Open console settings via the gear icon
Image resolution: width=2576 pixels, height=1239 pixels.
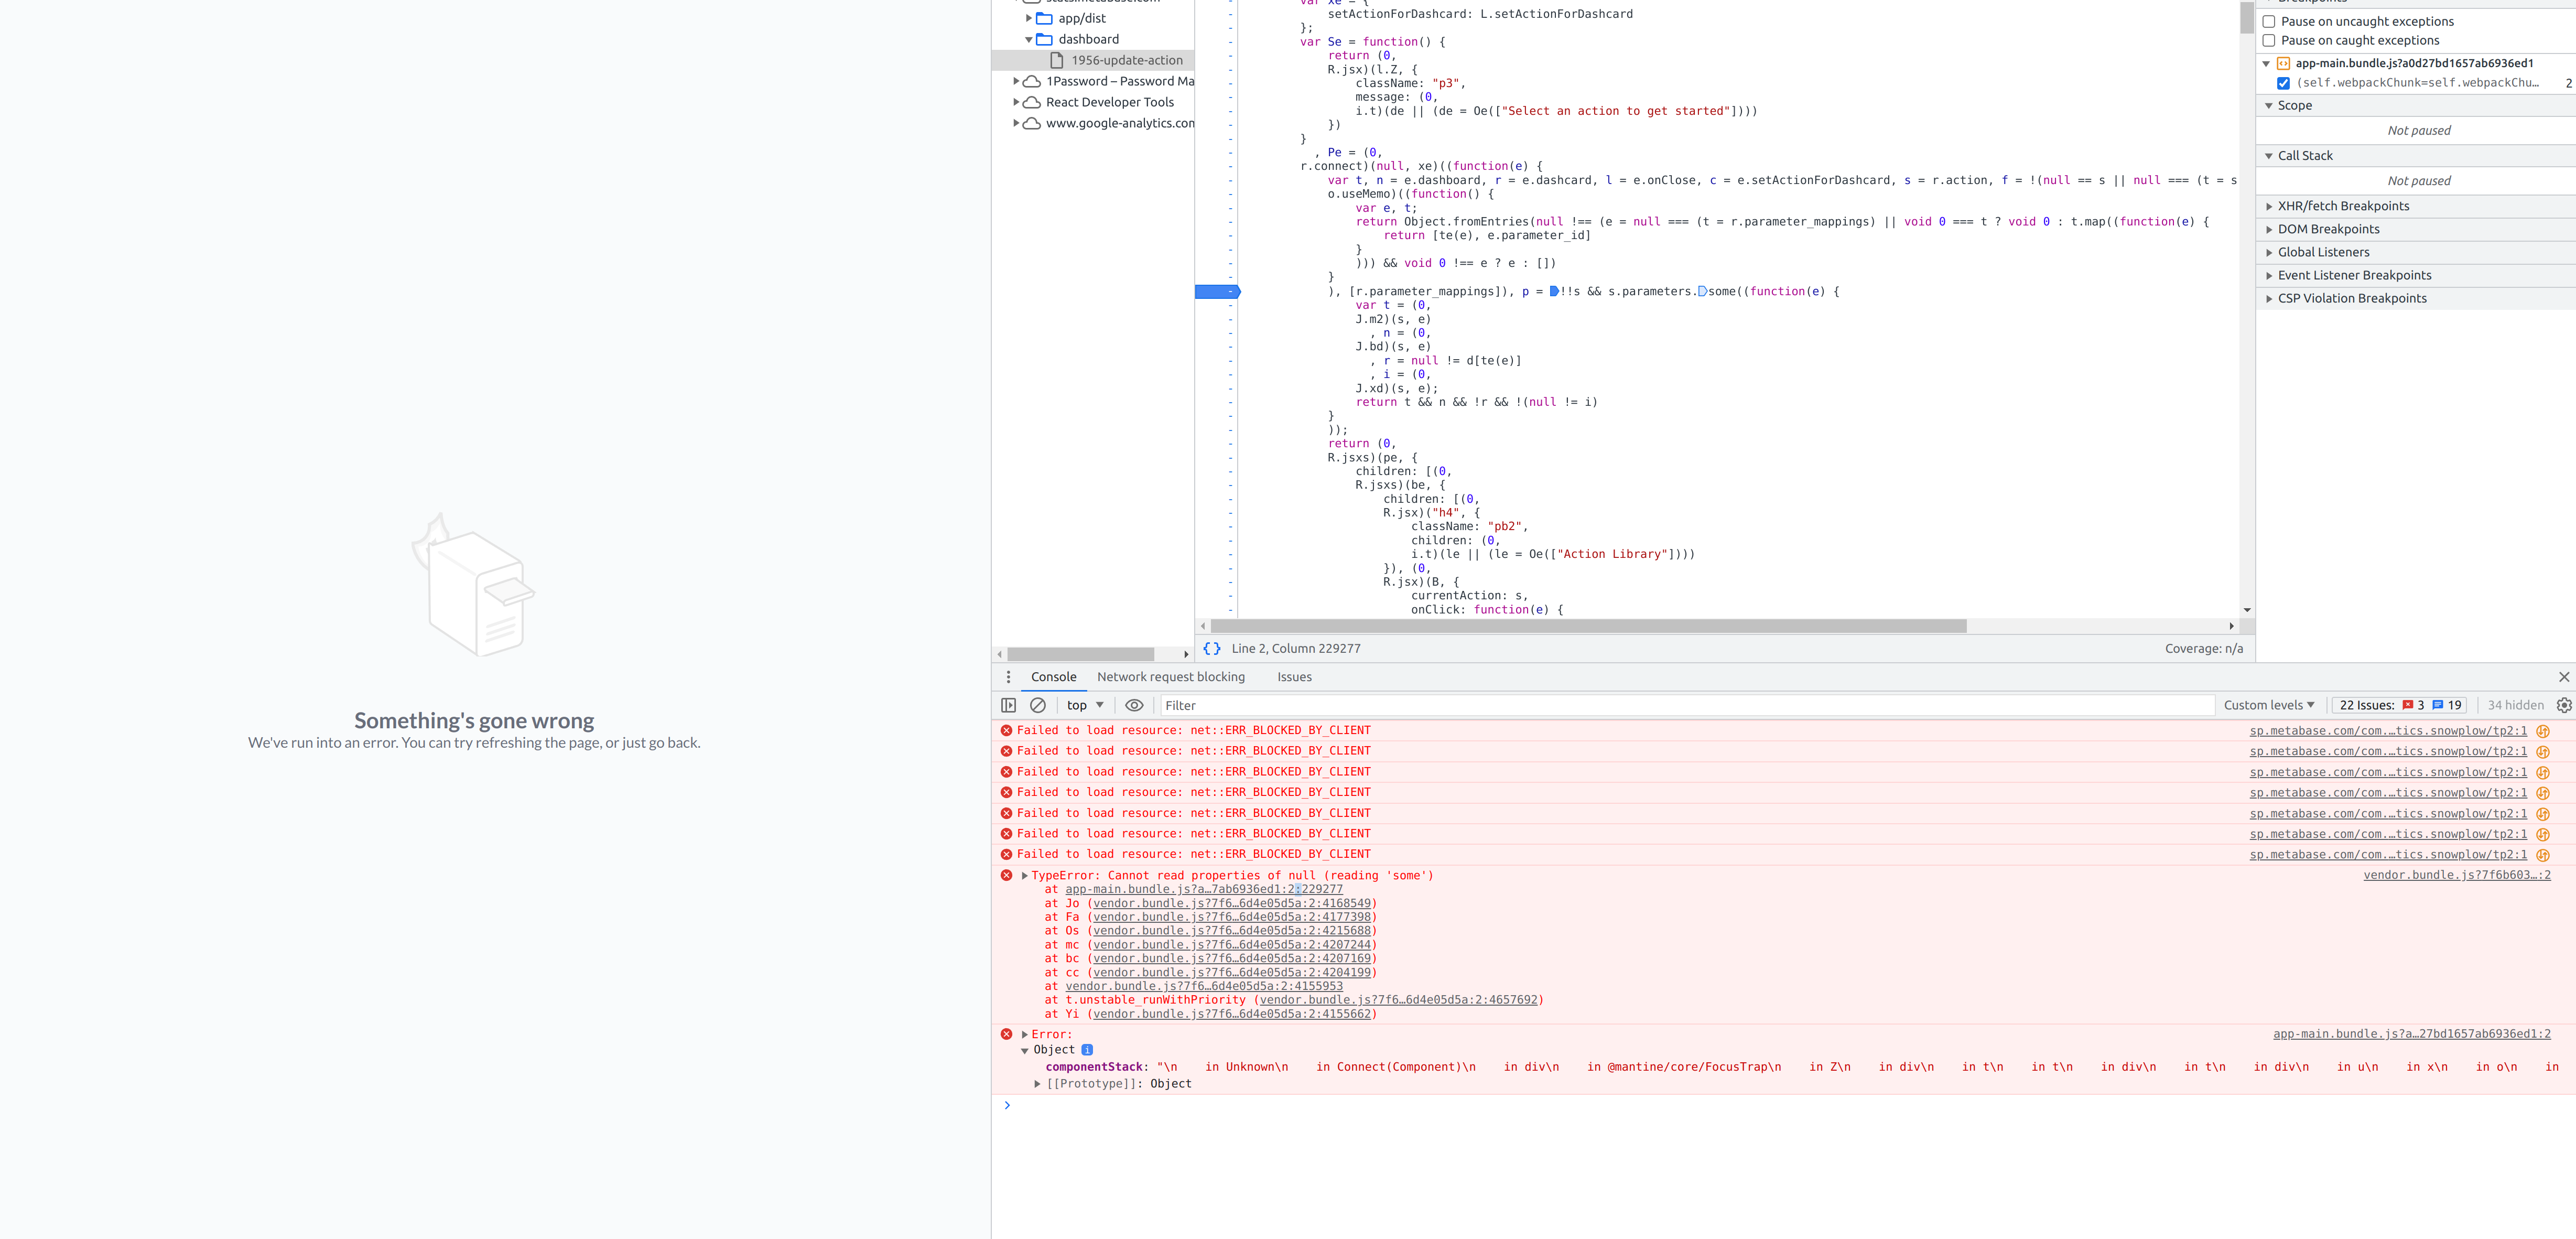2563,705
